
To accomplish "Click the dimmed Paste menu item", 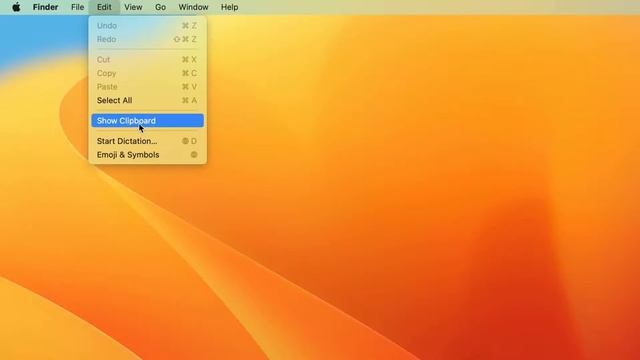I will coord(147,87).
